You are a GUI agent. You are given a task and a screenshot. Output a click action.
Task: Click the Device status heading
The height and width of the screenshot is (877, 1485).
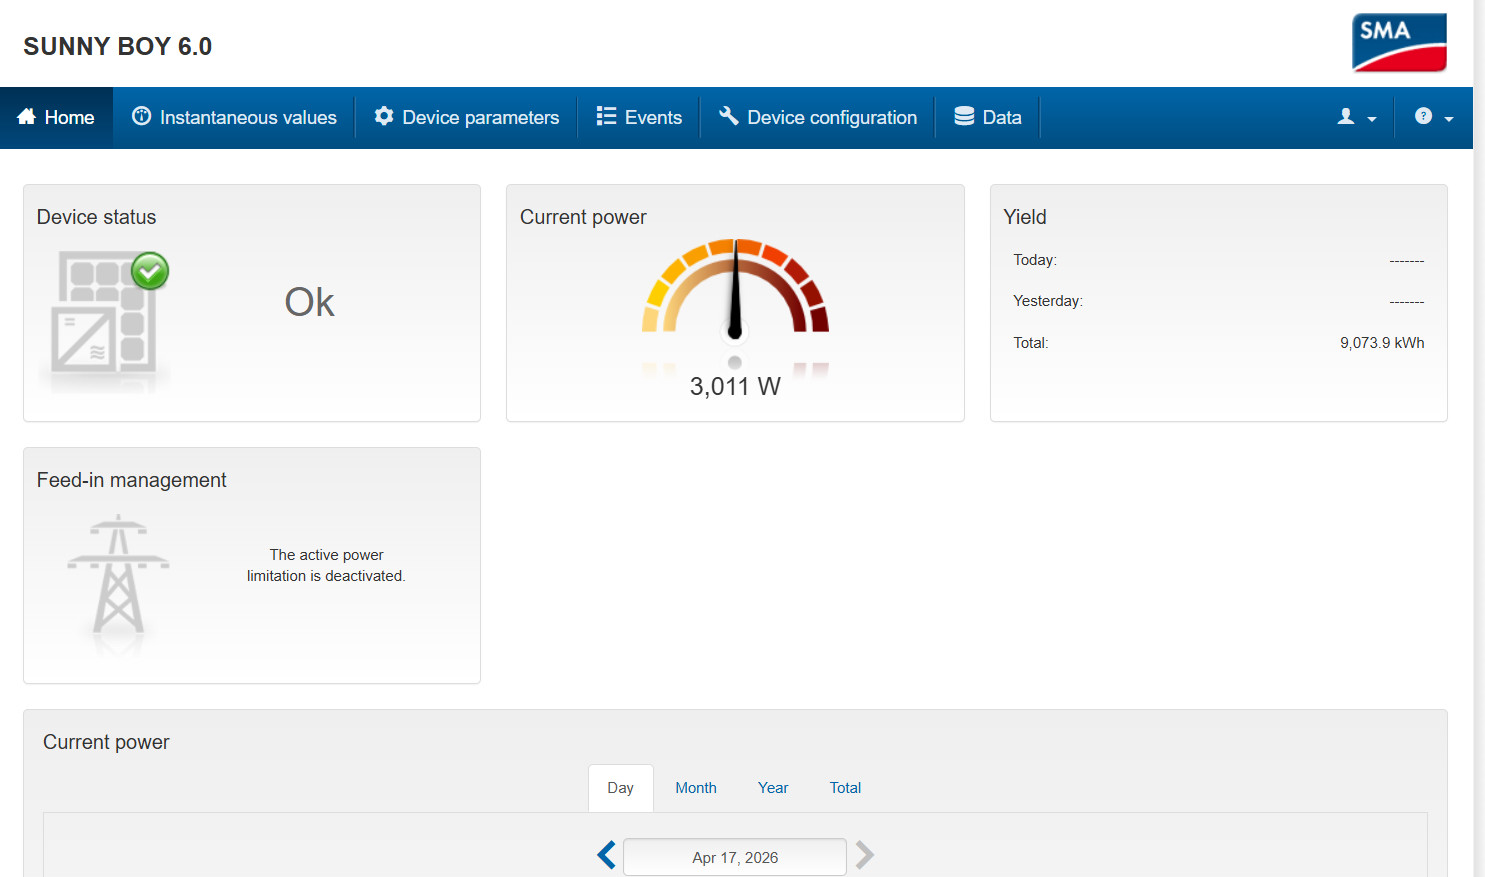97,217
